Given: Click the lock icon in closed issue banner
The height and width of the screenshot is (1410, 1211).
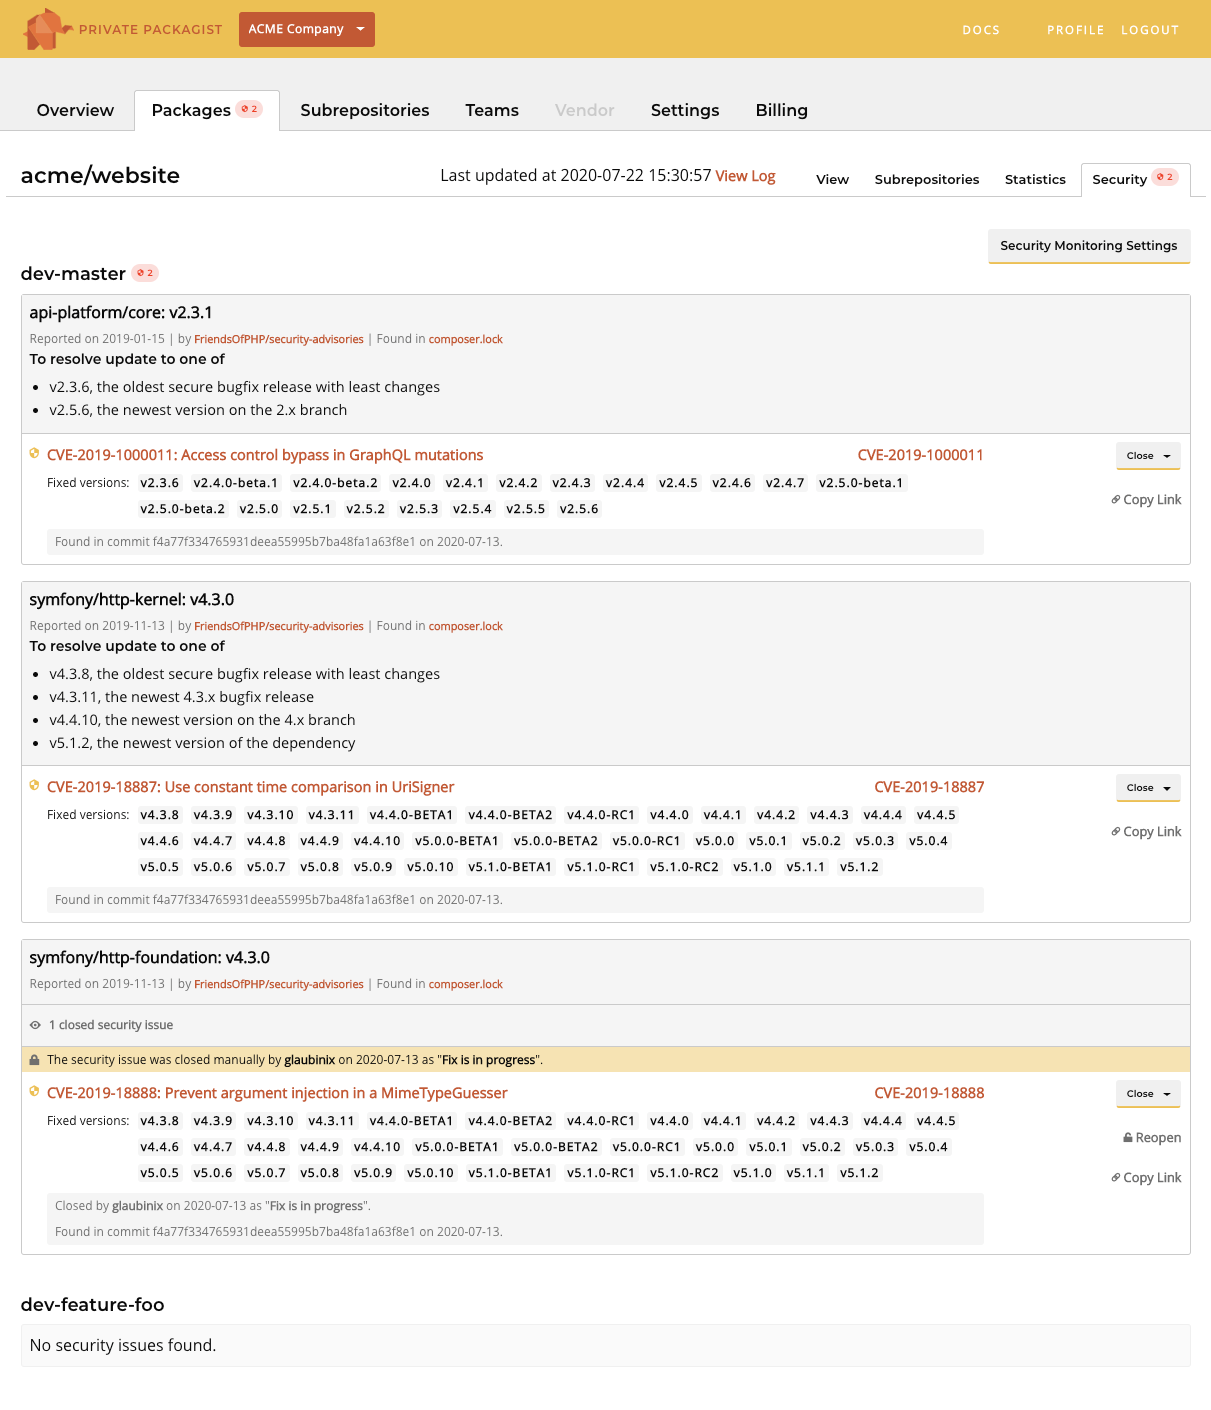Looking at the screenshot, I should click(x=35, y=1060).
